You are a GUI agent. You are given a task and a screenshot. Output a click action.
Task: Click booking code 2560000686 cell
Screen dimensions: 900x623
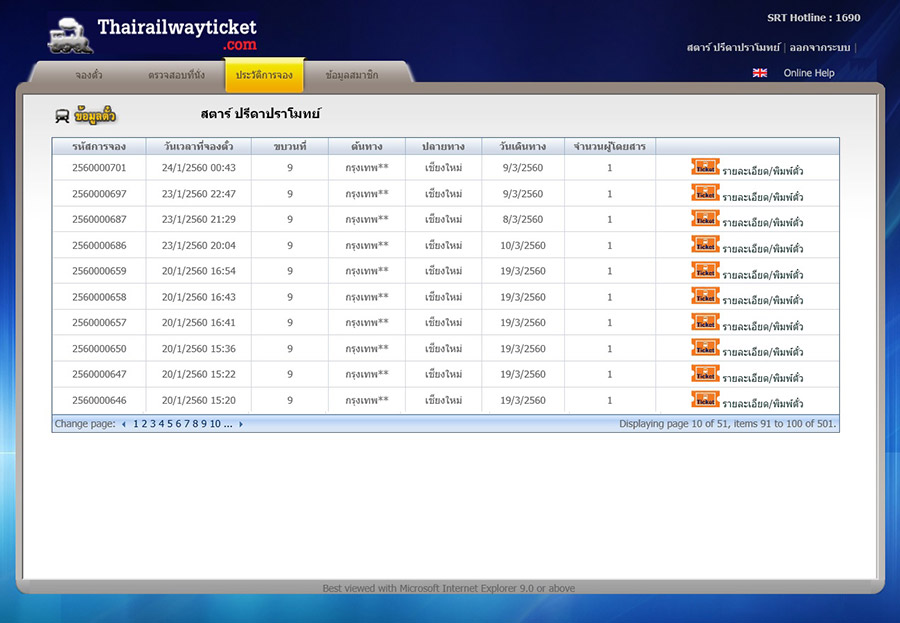click(99, 245)
